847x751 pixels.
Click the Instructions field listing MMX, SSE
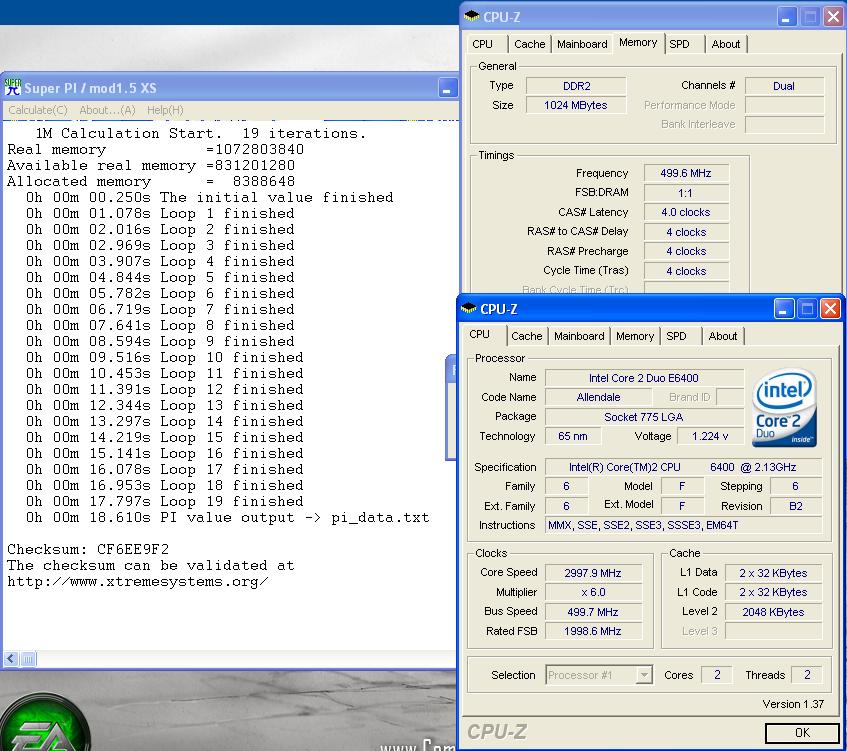click(683, 525)
